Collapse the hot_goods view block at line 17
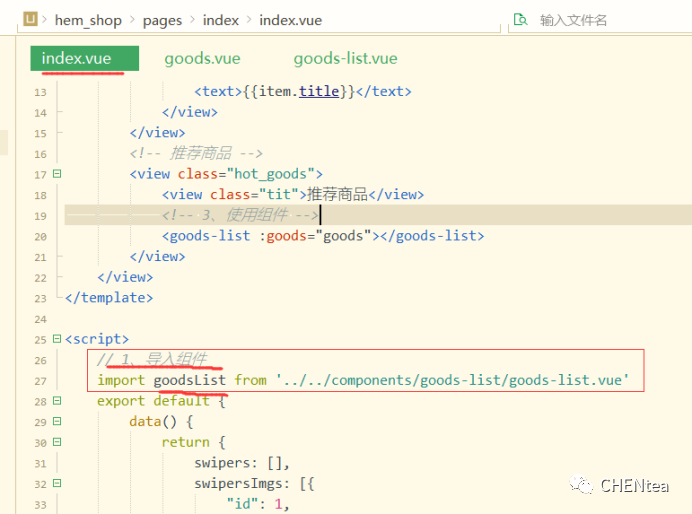Image resolution: width=692 pixels, height=514 pixels. 56,174
